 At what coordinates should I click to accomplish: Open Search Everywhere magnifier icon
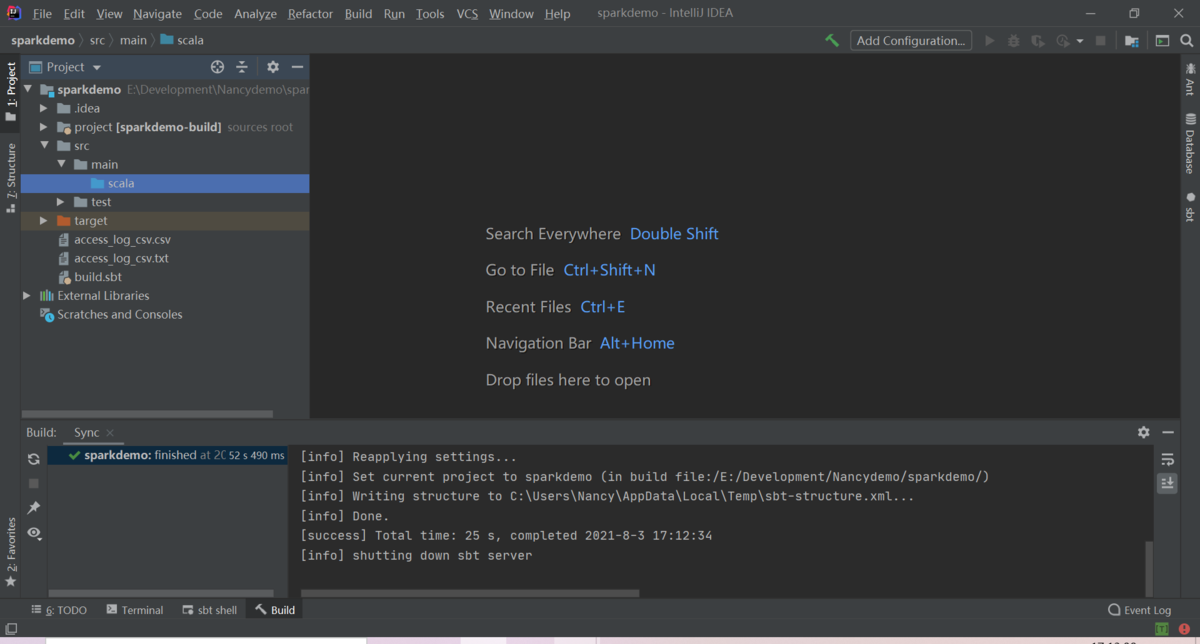pos(1187,41)
